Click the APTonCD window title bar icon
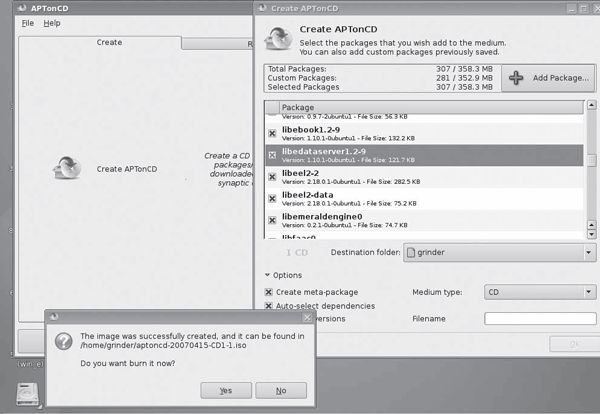The image size is (600, 414). pyautogui.click(x=8, y=6)
